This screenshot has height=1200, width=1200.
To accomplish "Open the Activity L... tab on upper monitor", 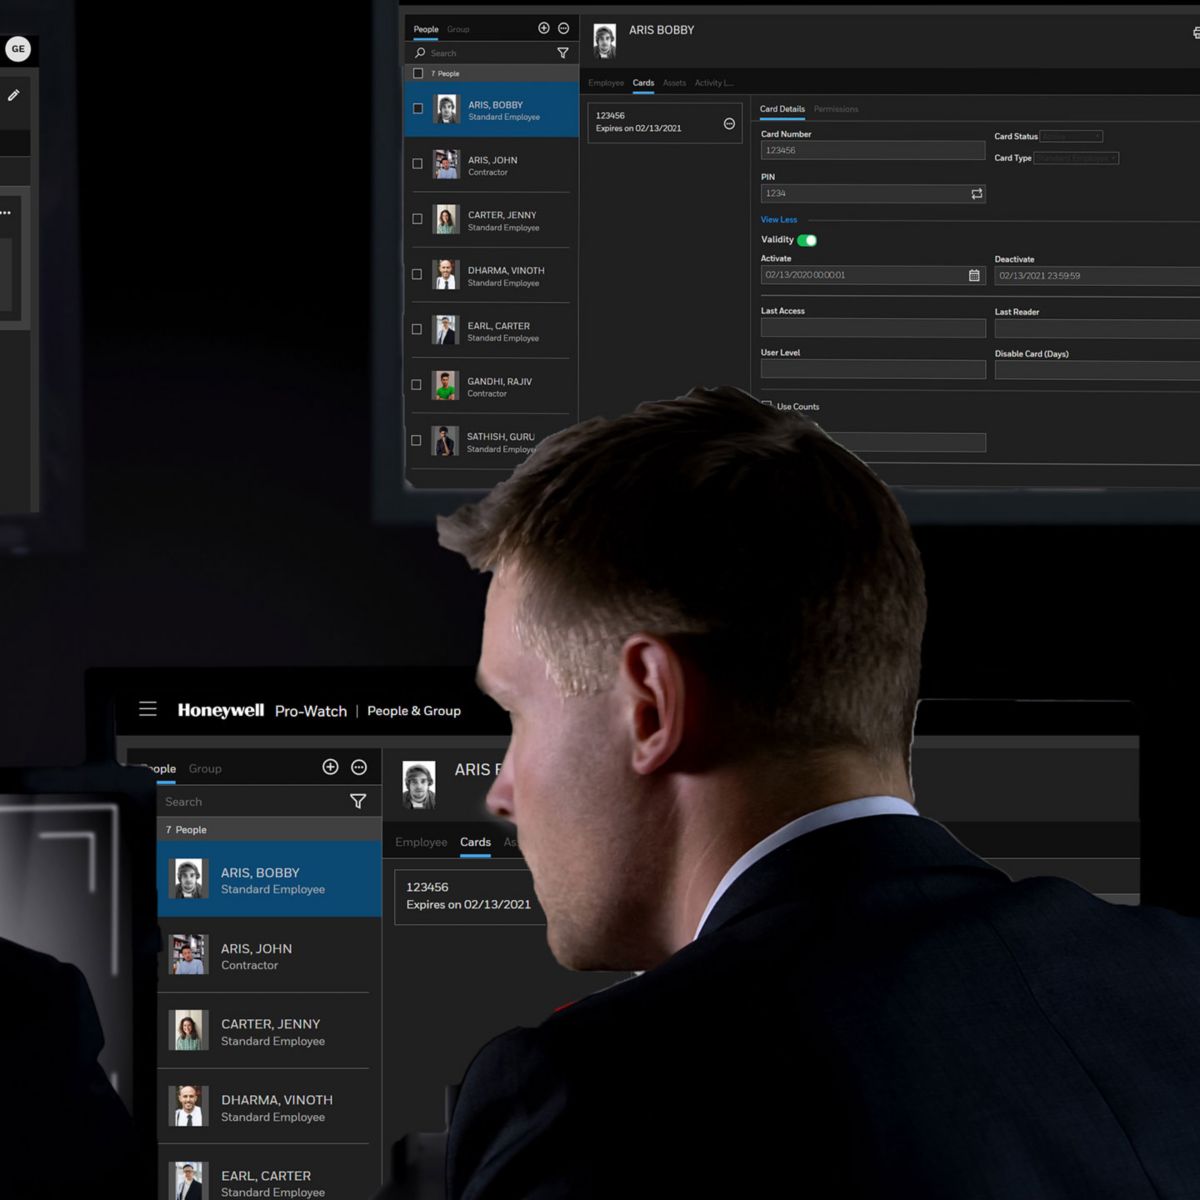I will coord(714,83).
